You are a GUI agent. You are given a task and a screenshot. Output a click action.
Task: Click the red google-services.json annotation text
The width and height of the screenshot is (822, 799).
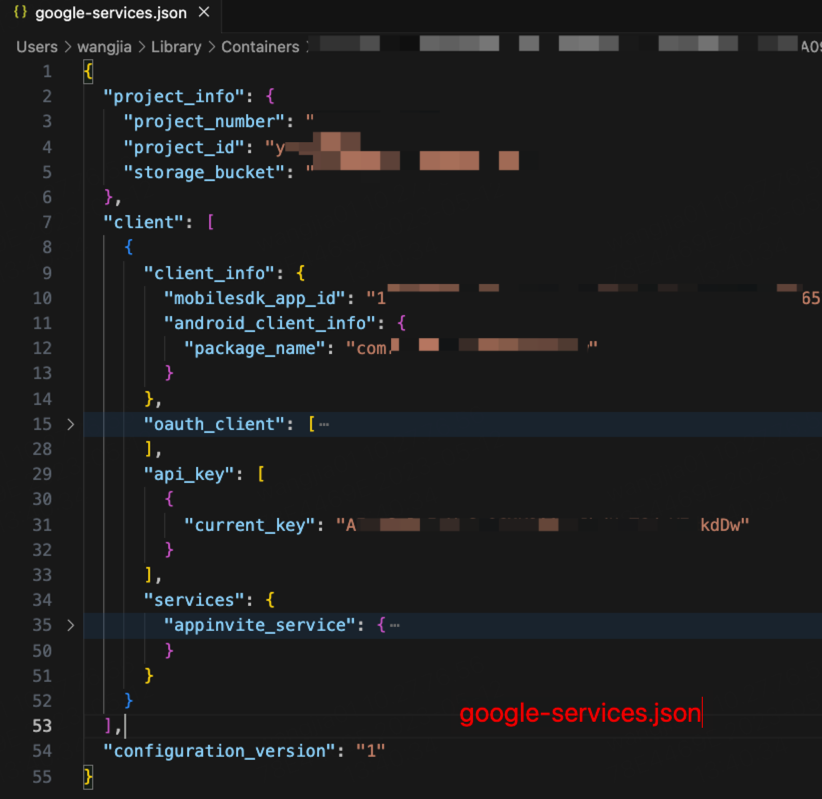pos(580,714)
